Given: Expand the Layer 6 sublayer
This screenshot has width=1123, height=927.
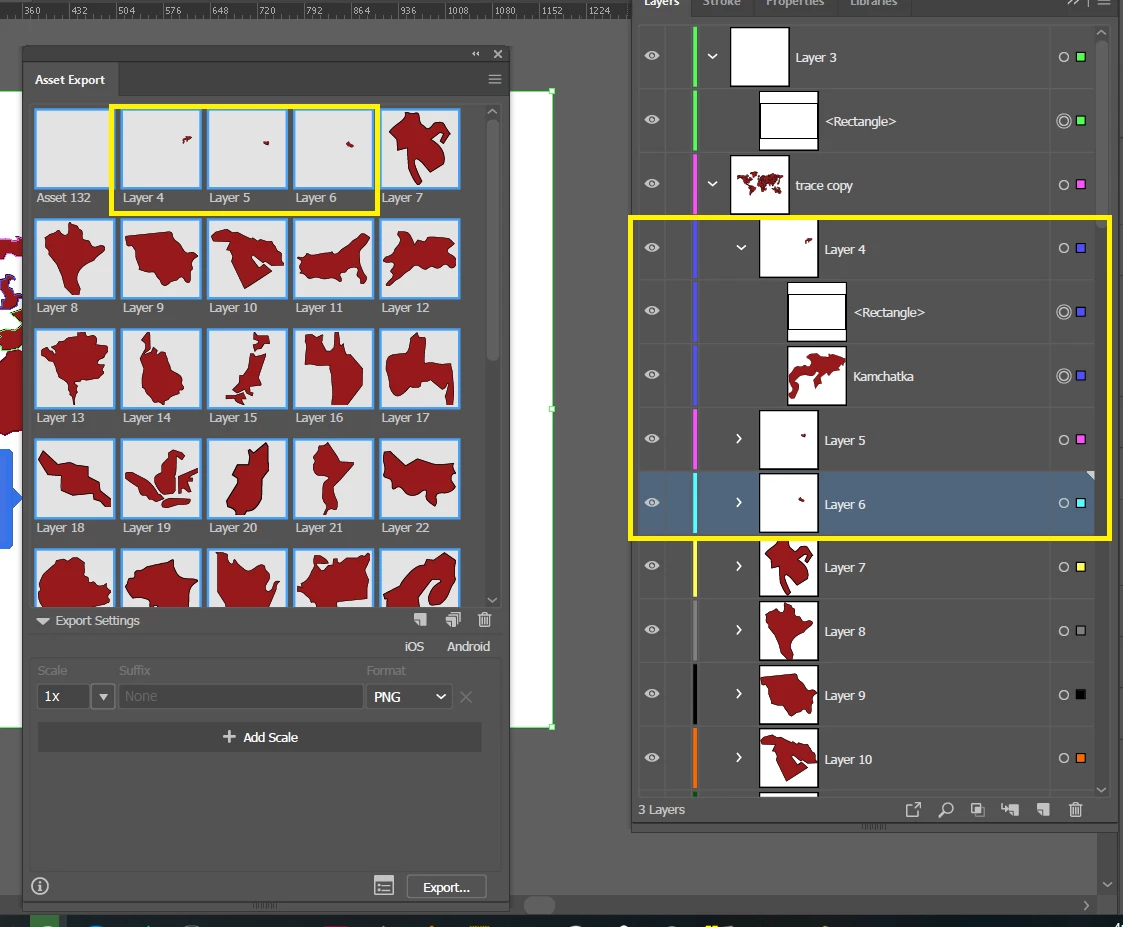Looking at the screenshot, I should [739, 502].
